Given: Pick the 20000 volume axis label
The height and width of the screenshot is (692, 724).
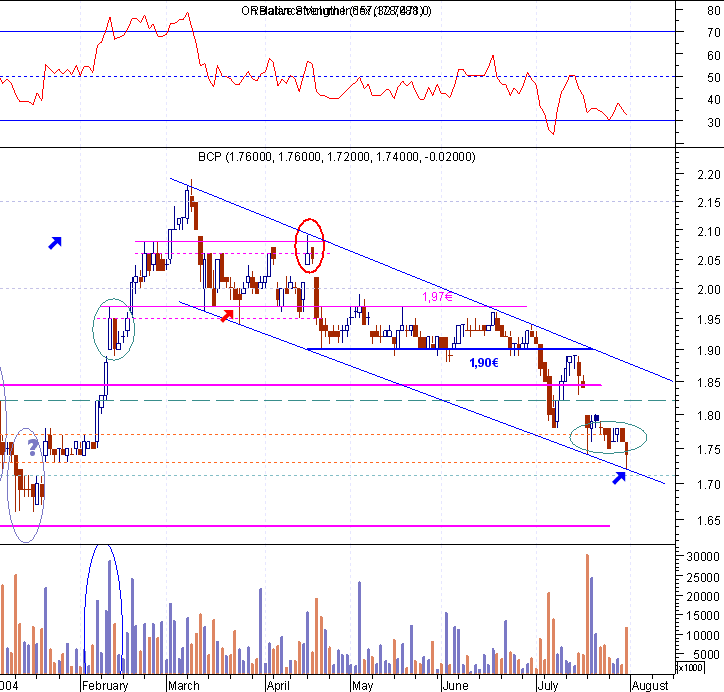Looking at the screenshot, I should tap(703, 597).
